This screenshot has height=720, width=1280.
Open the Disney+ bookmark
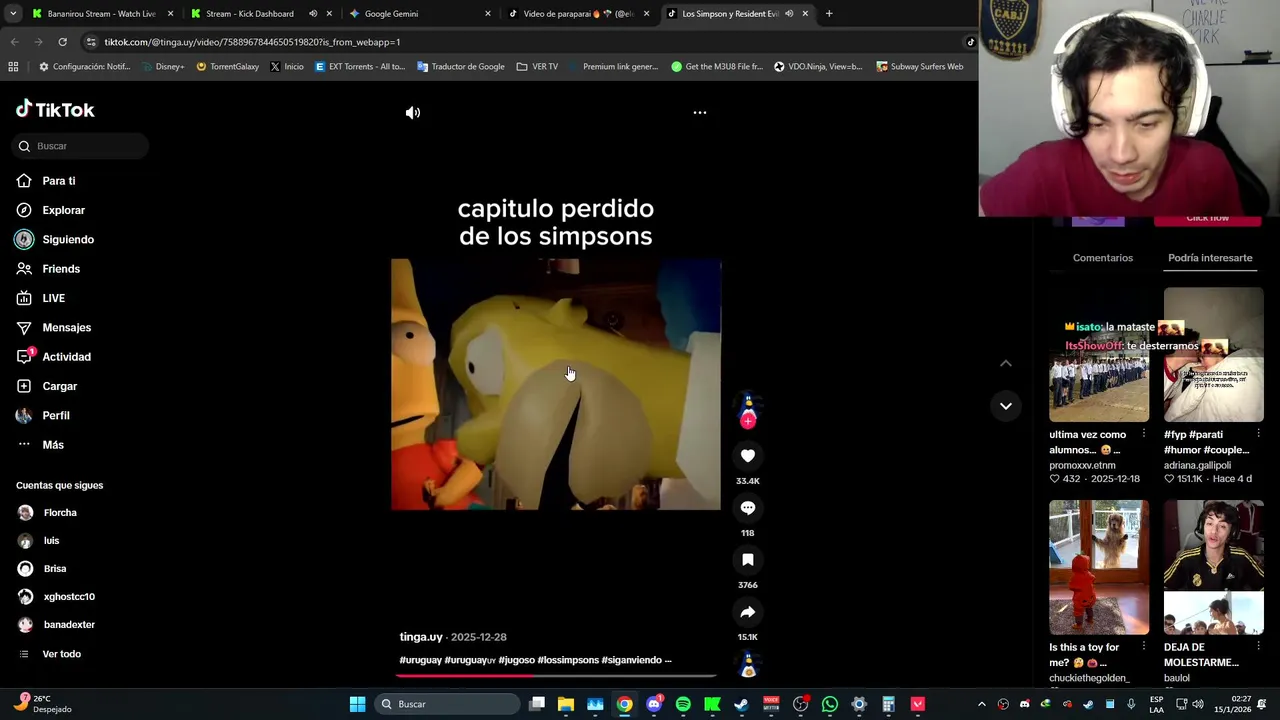162,67
